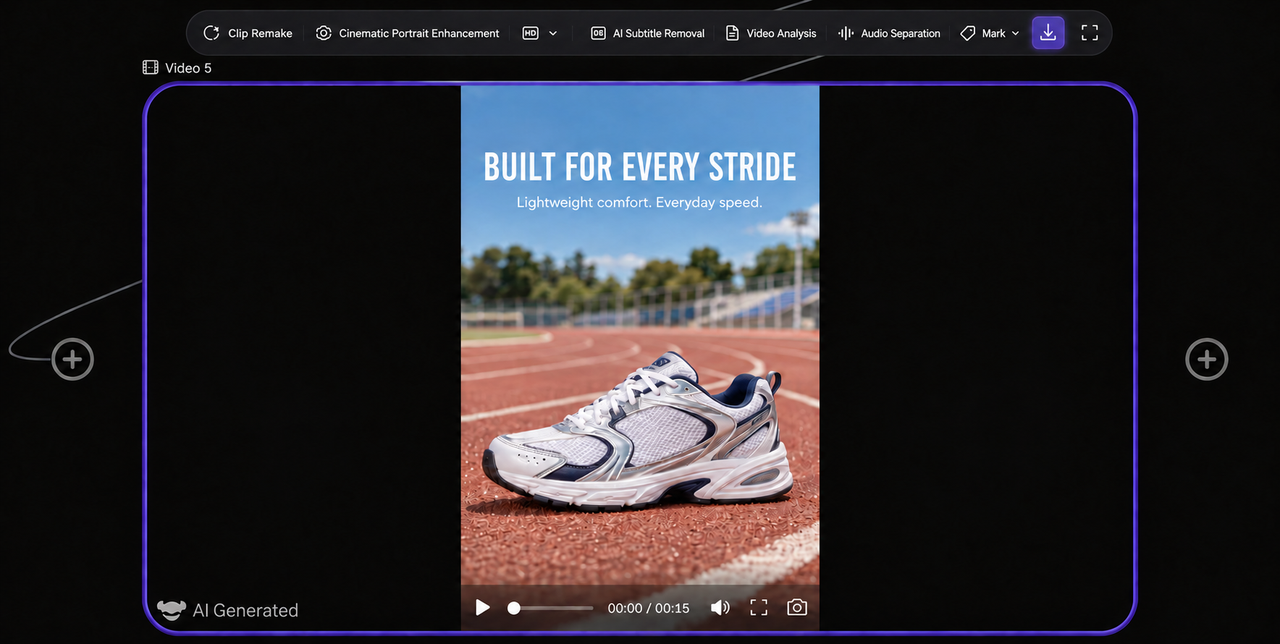Enter fullscreen from the top toolbar
This screenshot has height=644, width=1280.
pyautogui.click(x=1090, y=33)
